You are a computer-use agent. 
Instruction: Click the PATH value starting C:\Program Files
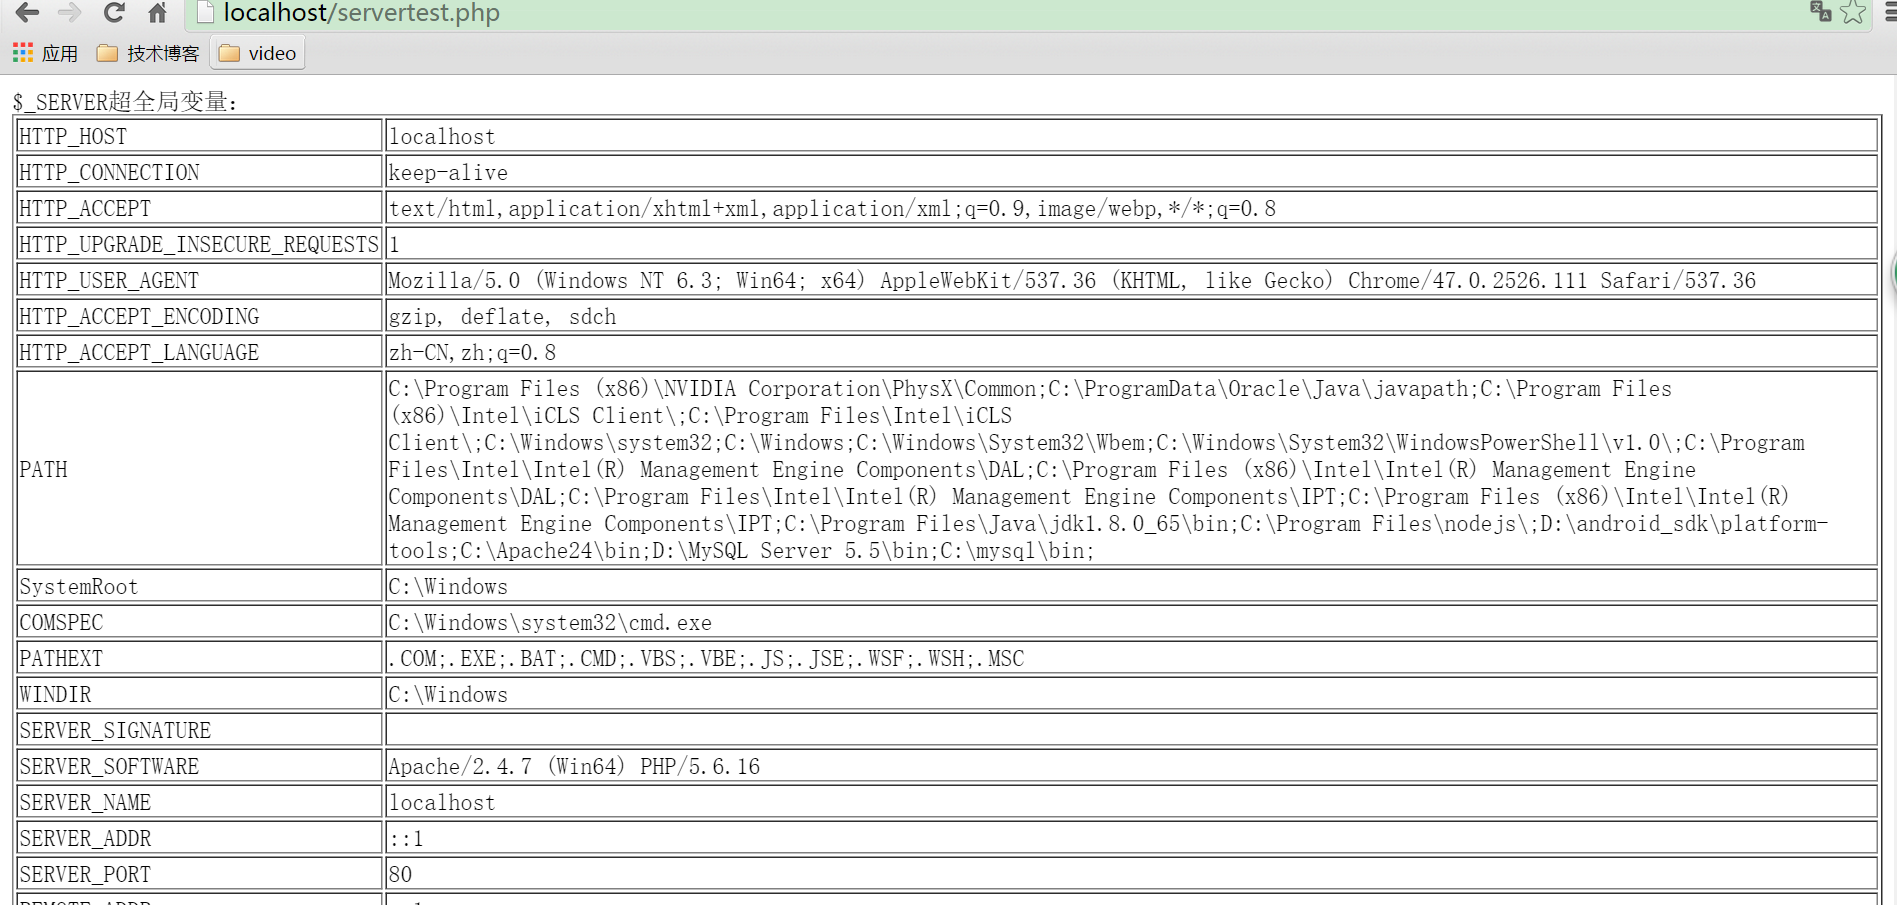point(1108,470)
